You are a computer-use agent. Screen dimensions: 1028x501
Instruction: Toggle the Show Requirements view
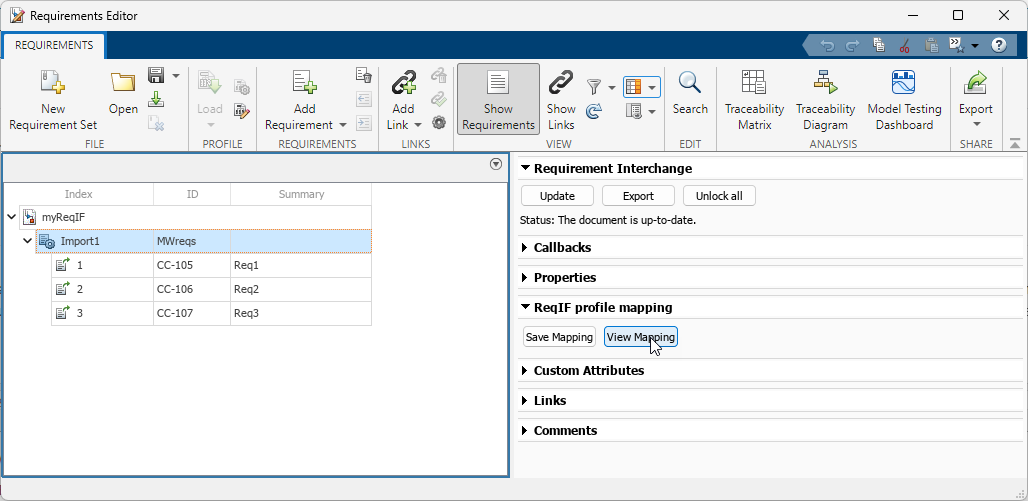coord(498,99)
